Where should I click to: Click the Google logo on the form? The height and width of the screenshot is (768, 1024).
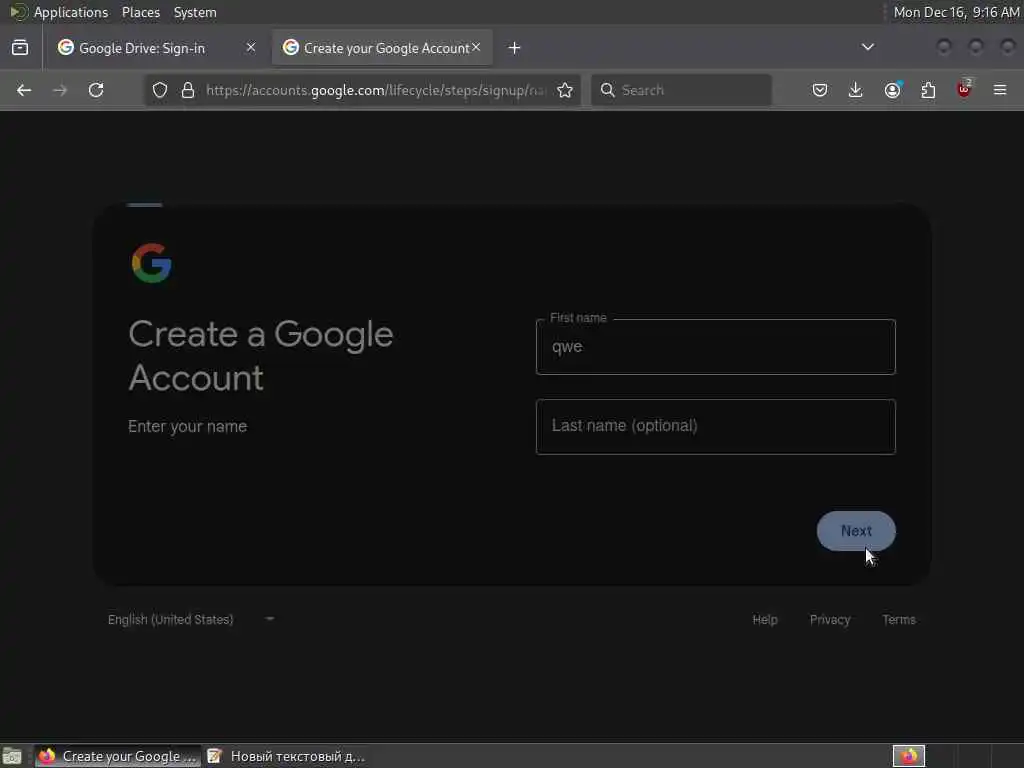point(152,263)
